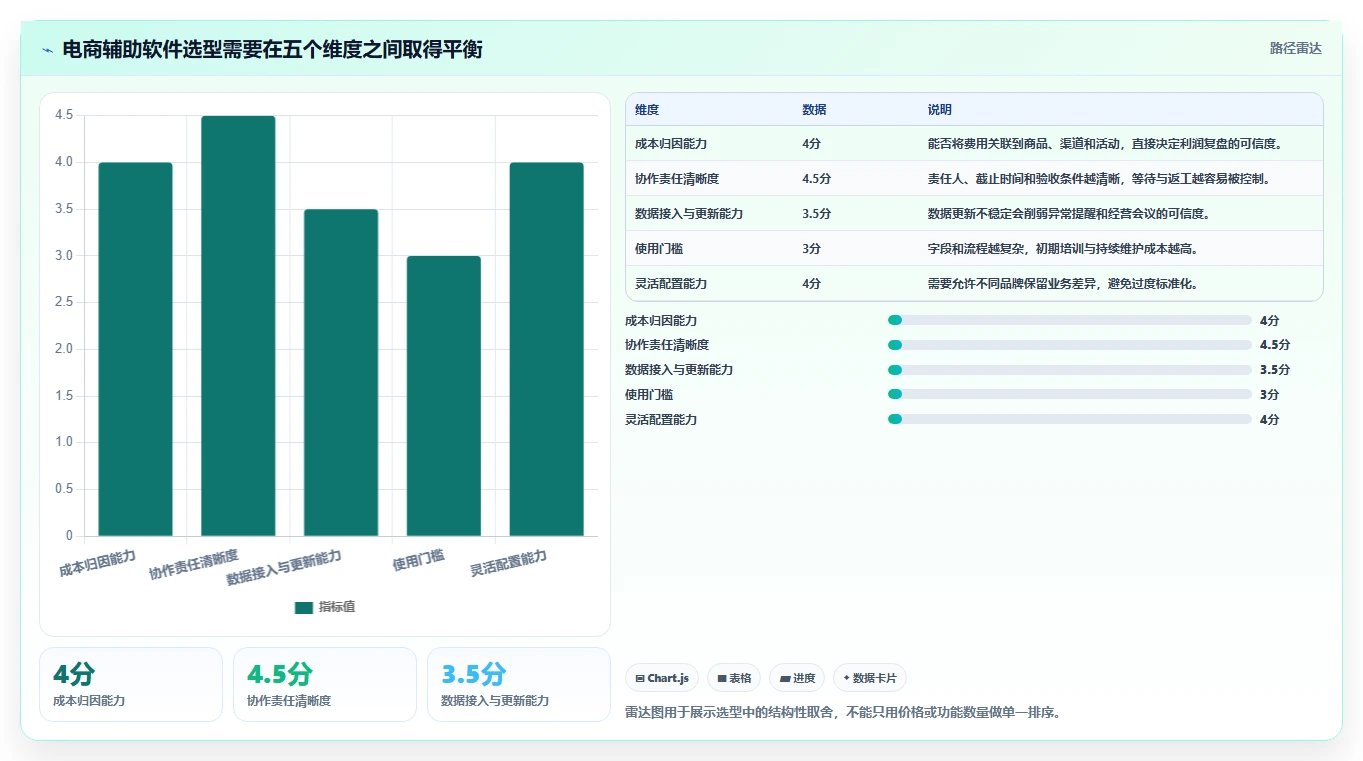
Task: Click the page title about 电商辅助软件选型
Action: 273,49
